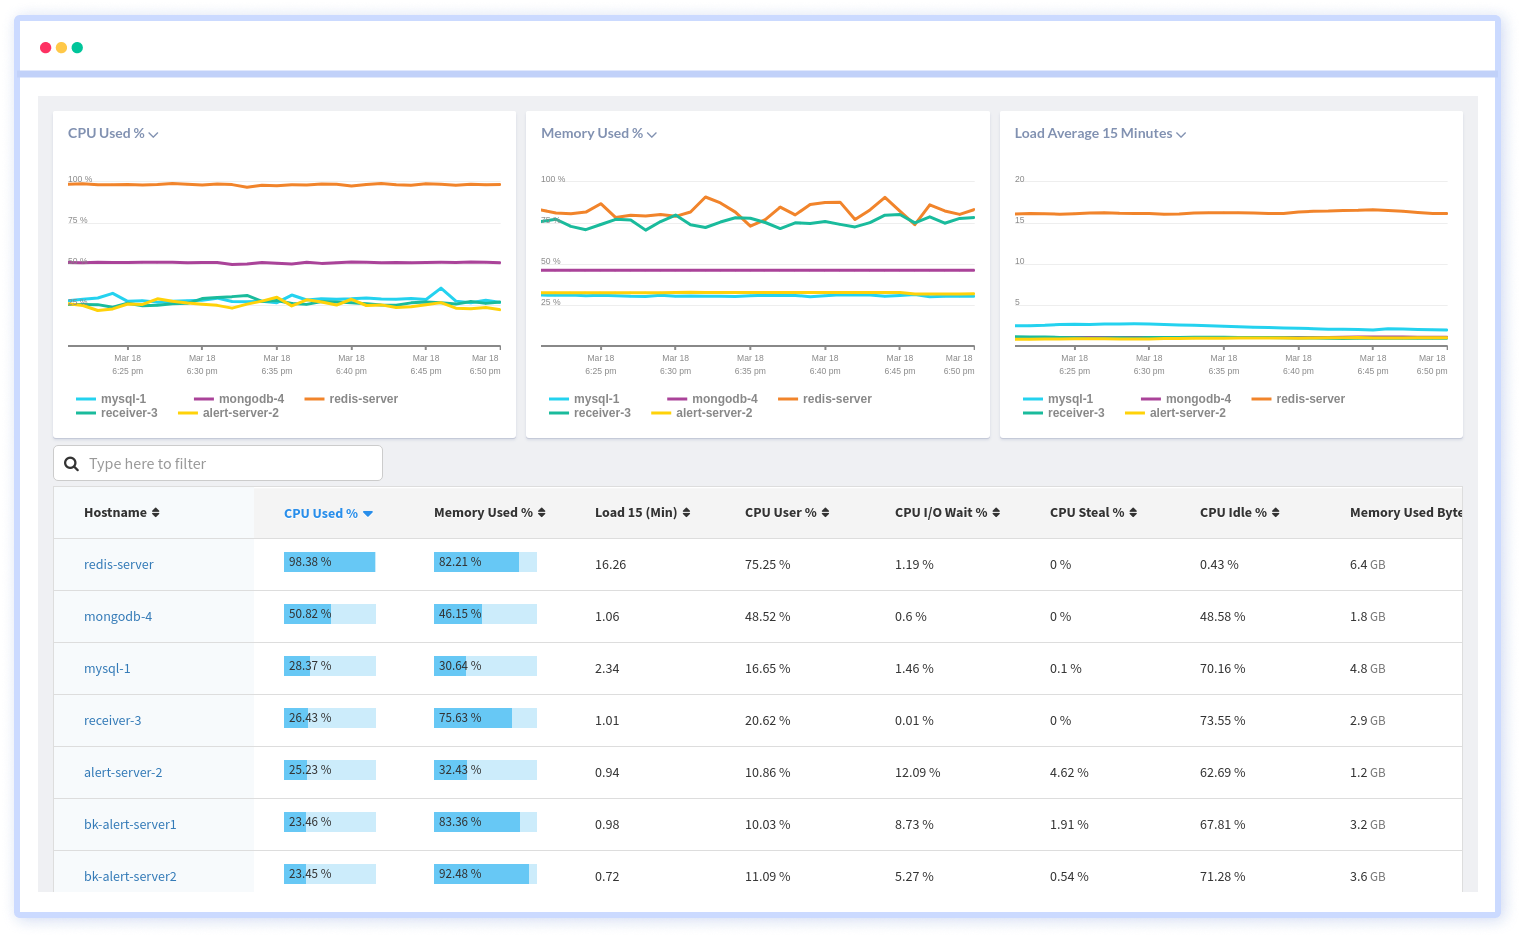Click the active sort arrow on CPU Used %
Image resolution: width=1521 pixels, height=937 pixels.
[x=367, y=513]
